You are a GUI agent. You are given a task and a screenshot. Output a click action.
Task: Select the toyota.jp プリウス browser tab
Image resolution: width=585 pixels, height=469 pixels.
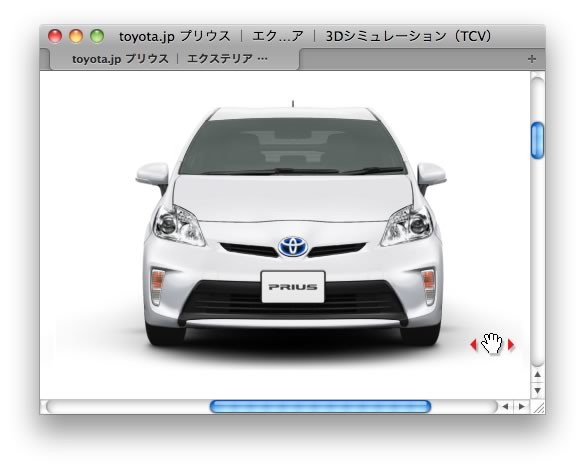[174, 59]
